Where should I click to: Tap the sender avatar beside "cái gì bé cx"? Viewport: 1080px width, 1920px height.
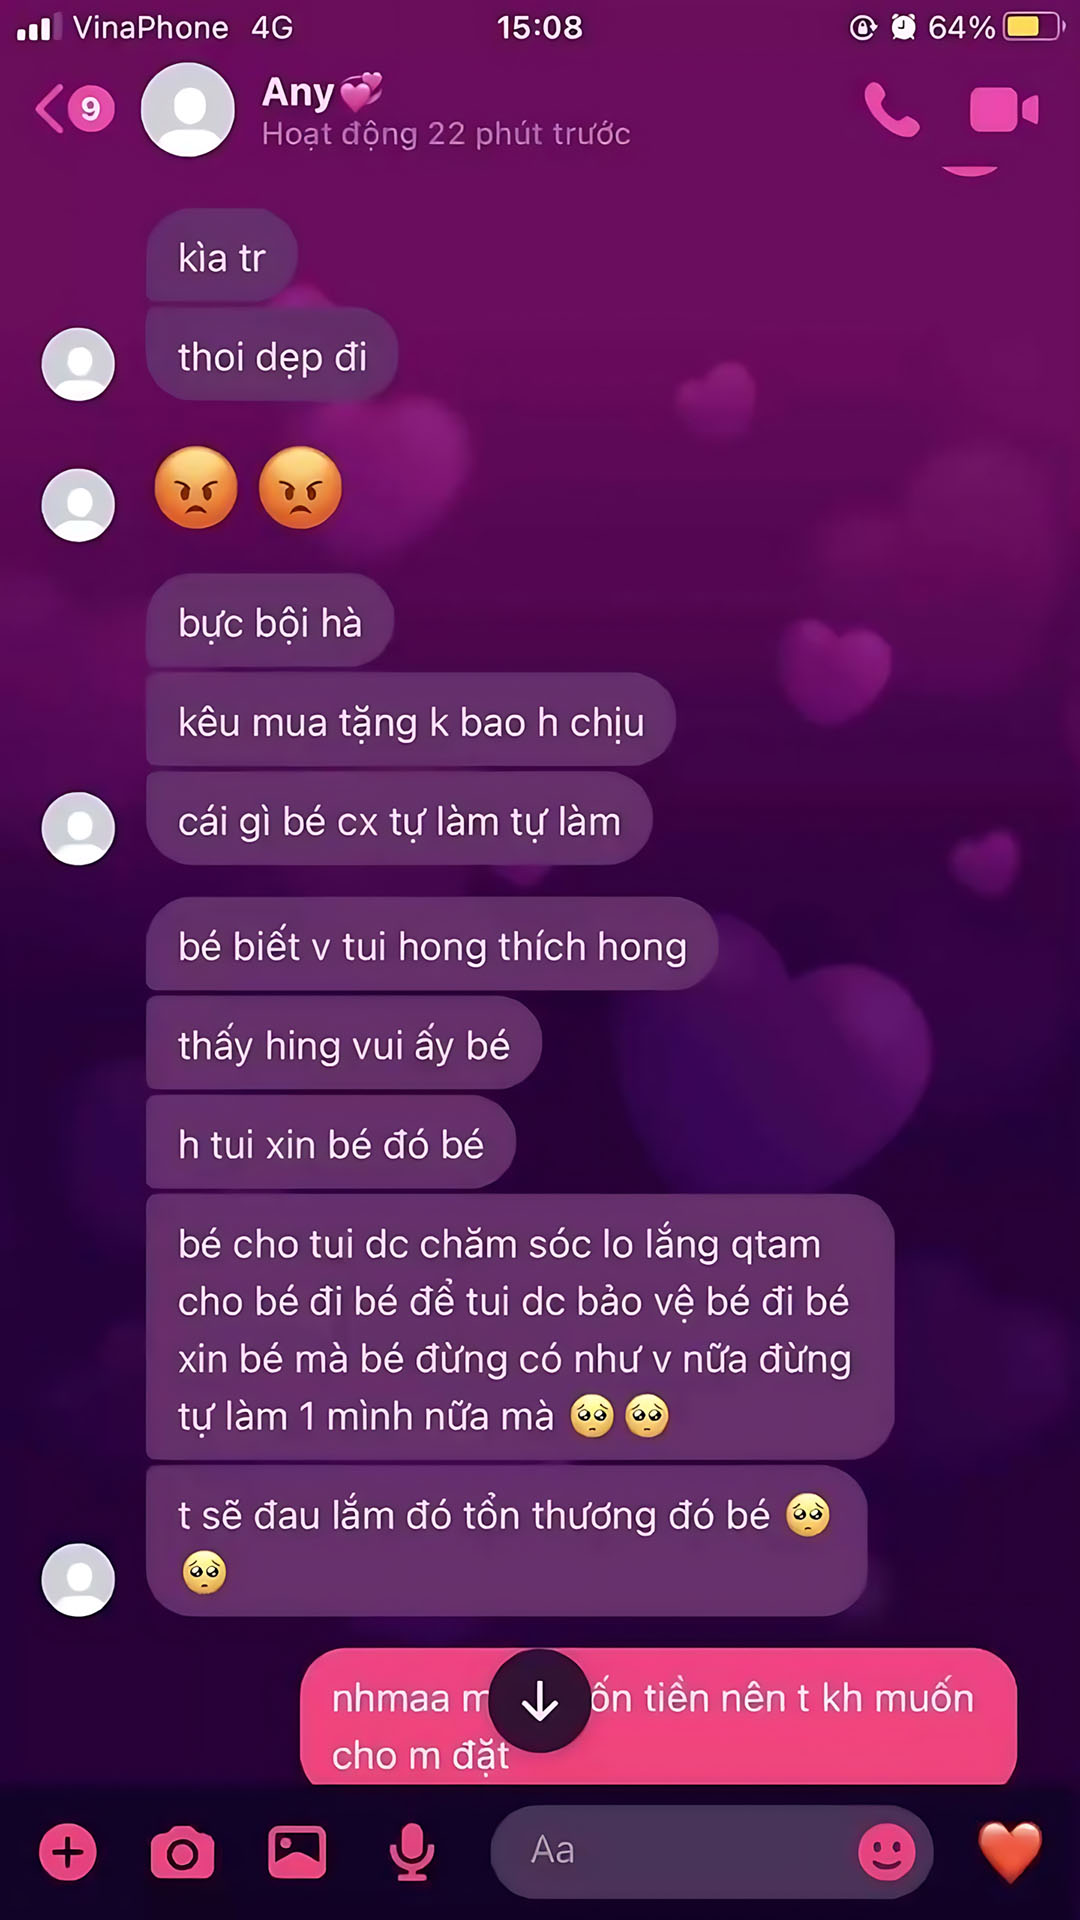pyautogui.click(x=78, y=828)
